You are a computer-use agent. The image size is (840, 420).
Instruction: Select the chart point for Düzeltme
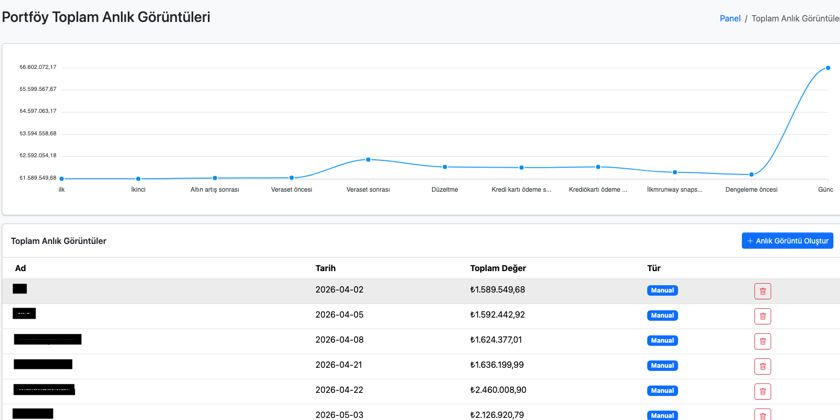pyautogui.click(x=445, y=167)
